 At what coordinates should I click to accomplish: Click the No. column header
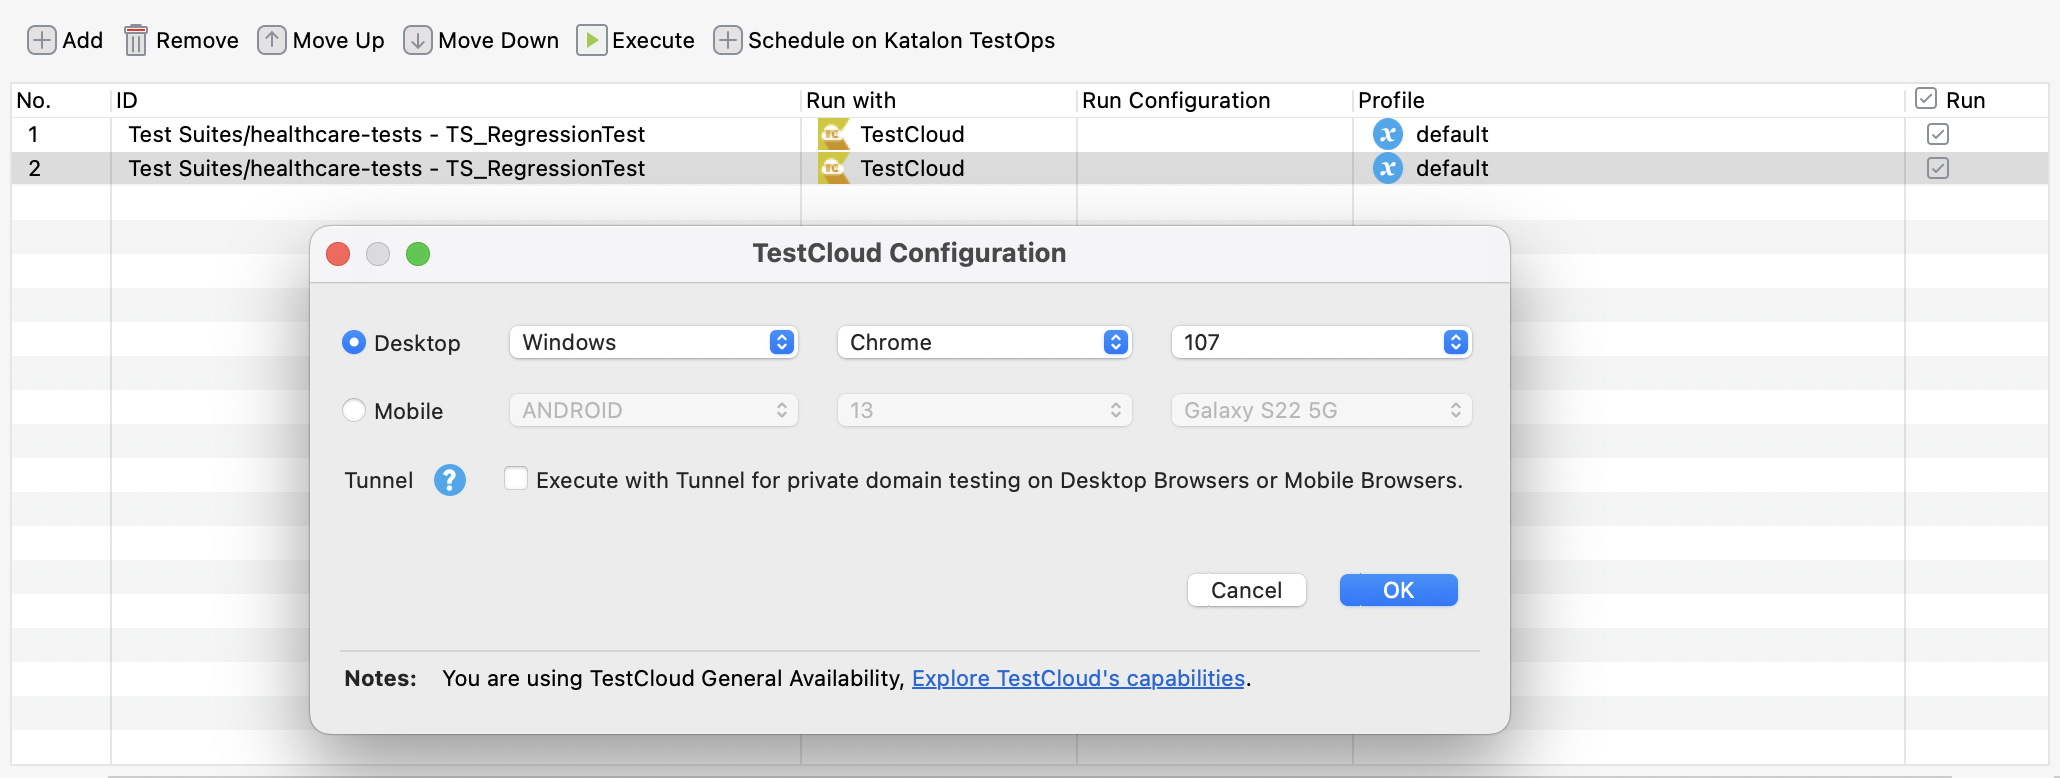coord(61,100)
